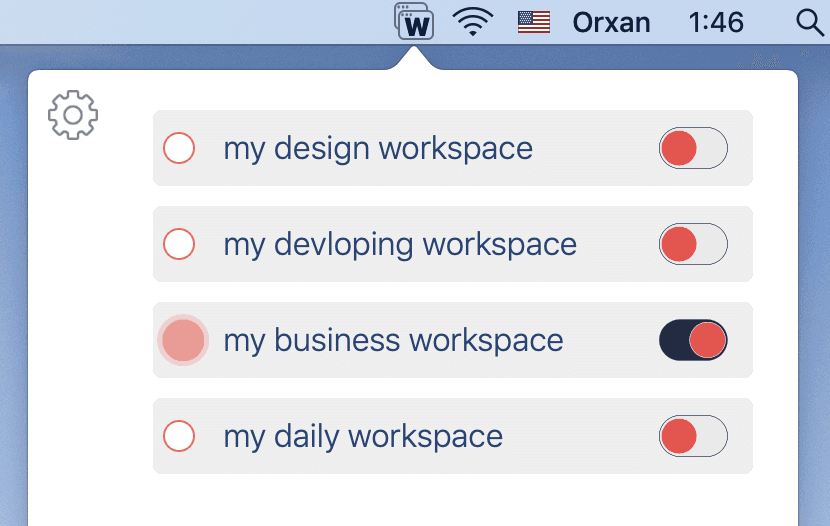This screenshot has width=830, height=526.
Task: Enable the daily workspace toggle
Action: pyautogui.click(x=693, y=436)
